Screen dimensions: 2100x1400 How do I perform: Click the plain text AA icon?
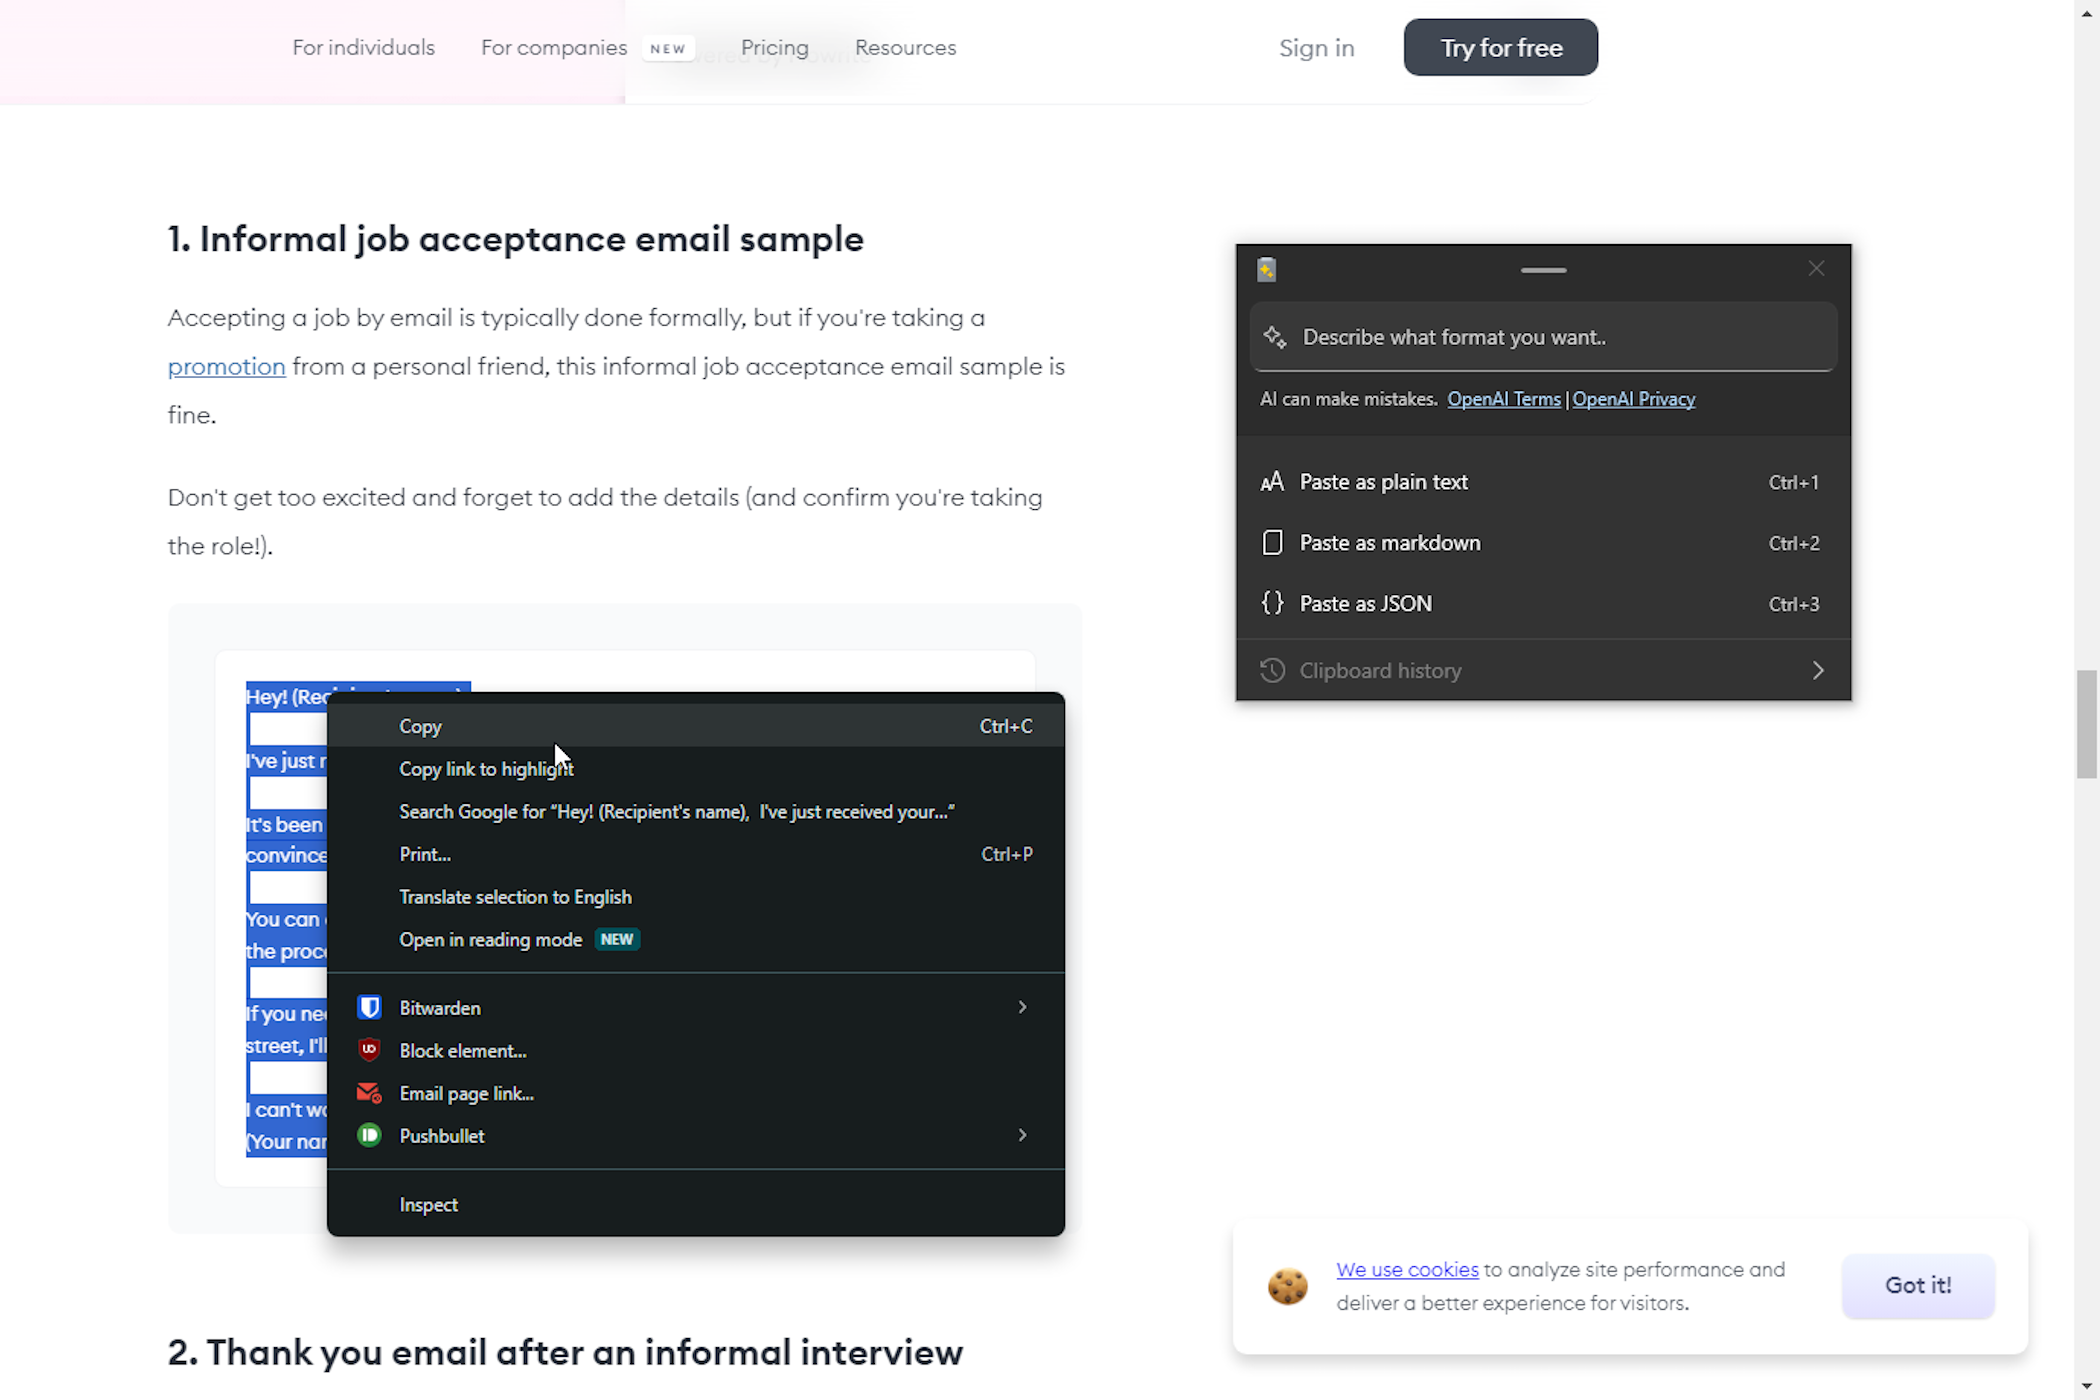tap(1272, 482)
